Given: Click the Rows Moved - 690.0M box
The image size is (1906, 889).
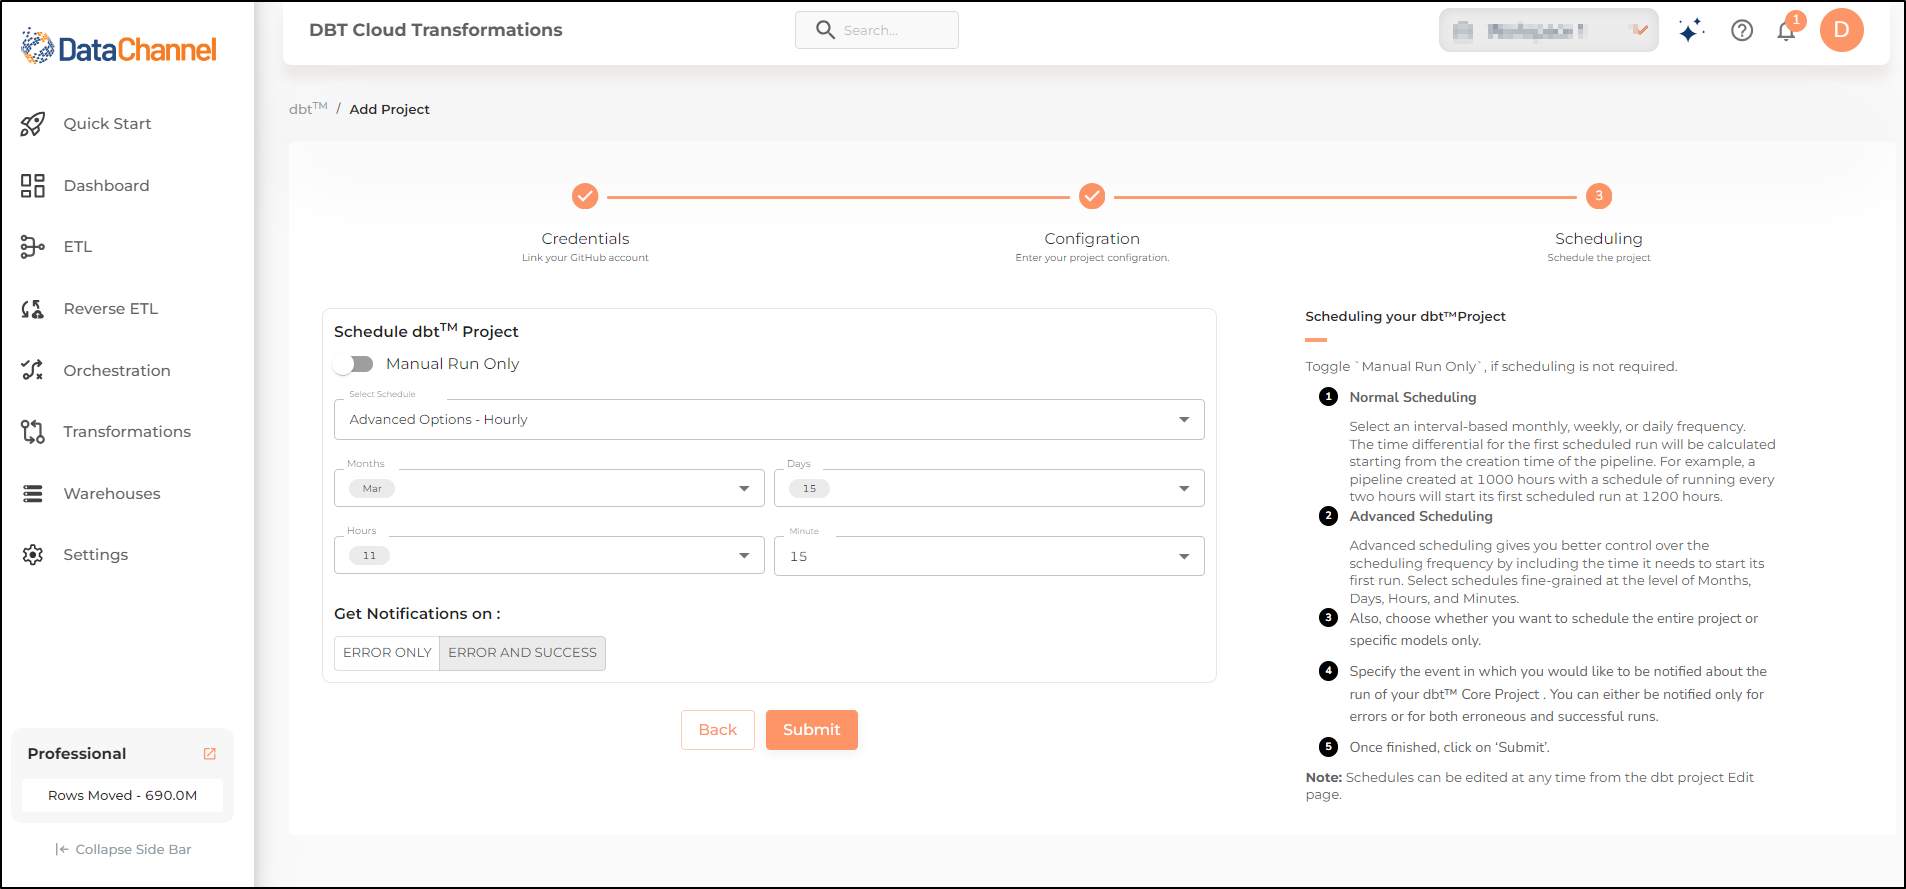Looking at the screenshot, I should (122, 796).
